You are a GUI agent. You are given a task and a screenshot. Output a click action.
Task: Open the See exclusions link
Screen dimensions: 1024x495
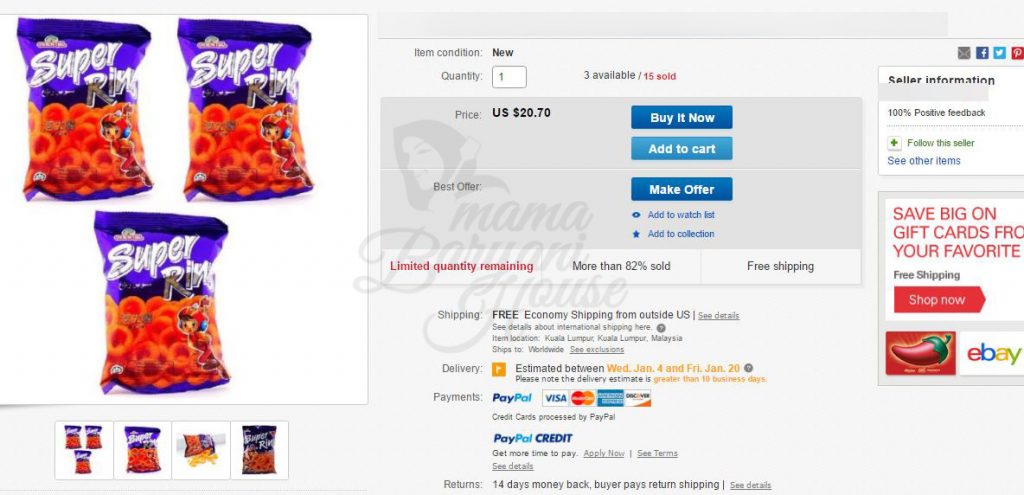tap(596, 350)
